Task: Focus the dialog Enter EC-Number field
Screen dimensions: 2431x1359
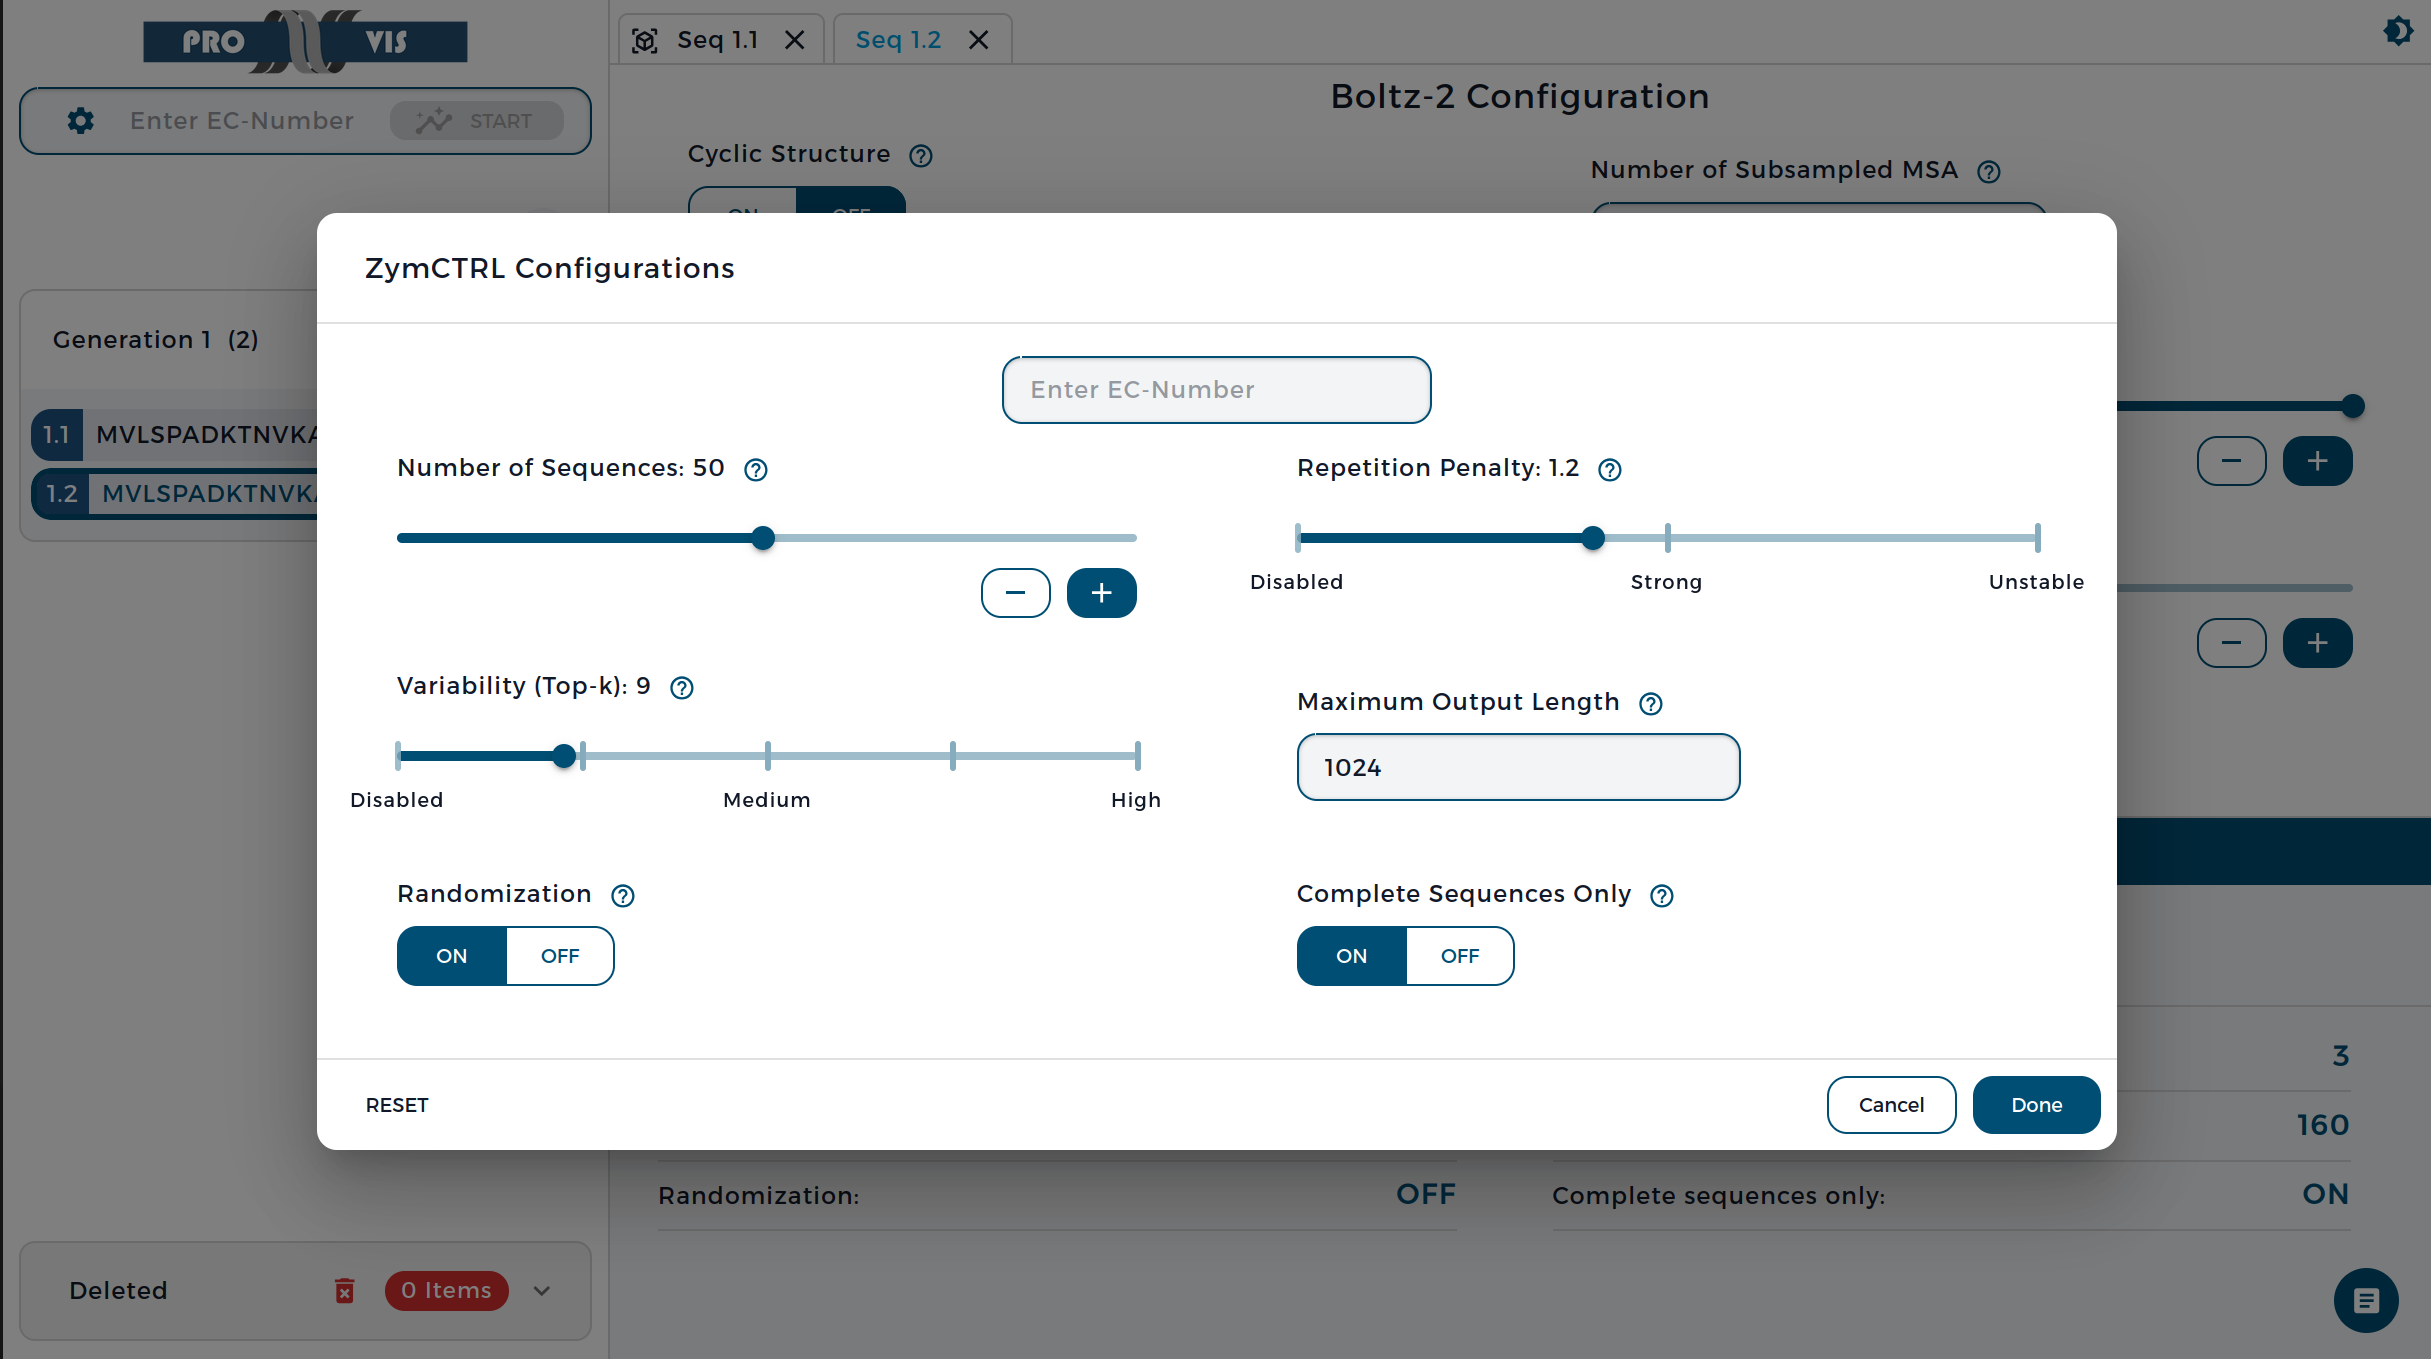Action: (x=1216, y=390)
